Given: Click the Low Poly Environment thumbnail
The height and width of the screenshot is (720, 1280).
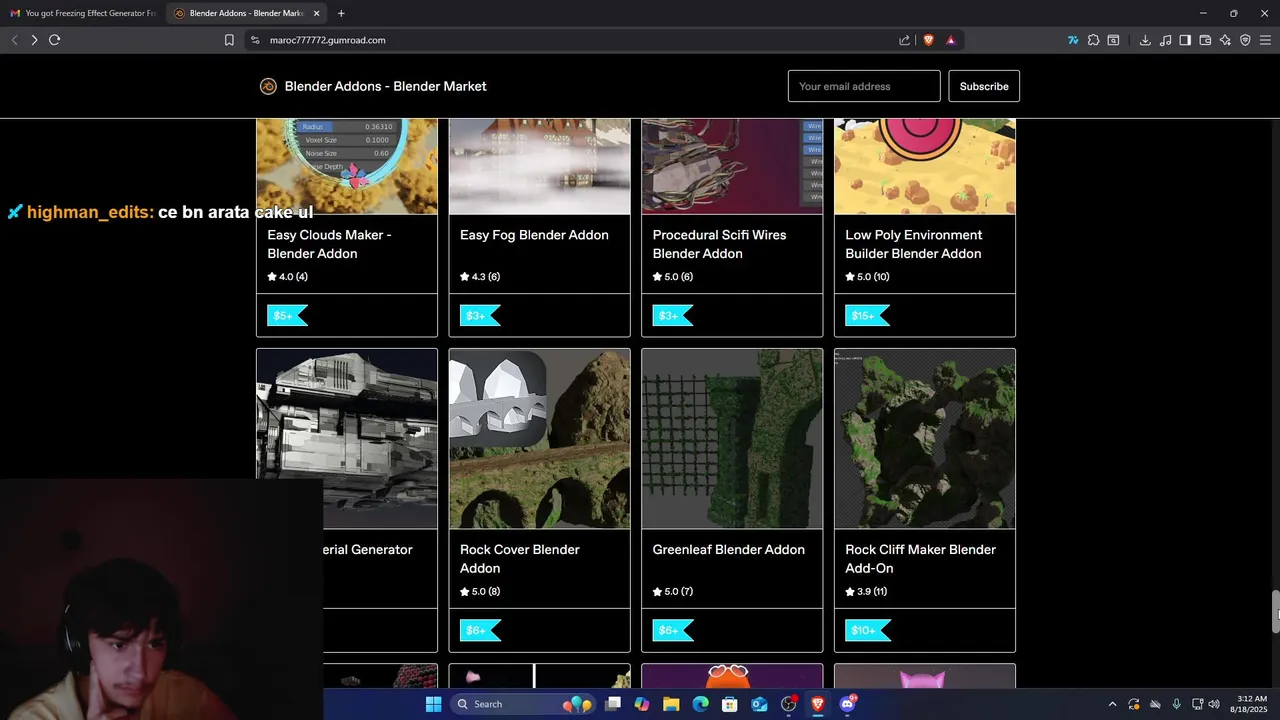Looking at the screenshot, I should tap(925, 166).
